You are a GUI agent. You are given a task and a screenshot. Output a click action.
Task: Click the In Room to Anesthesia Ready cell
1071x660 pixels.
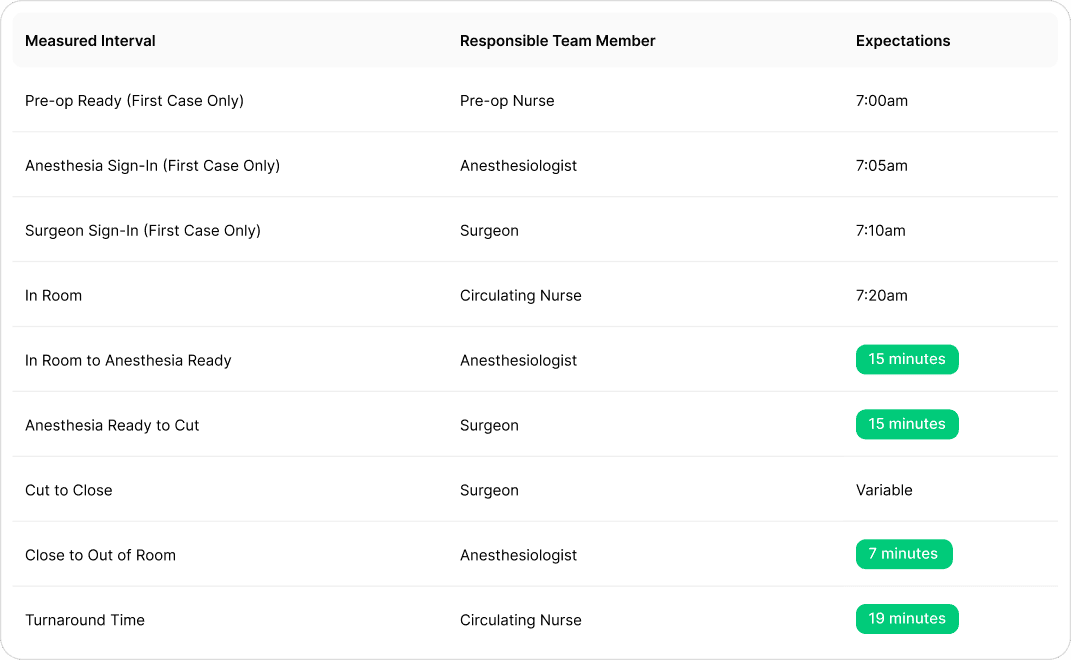click(128, 361)
